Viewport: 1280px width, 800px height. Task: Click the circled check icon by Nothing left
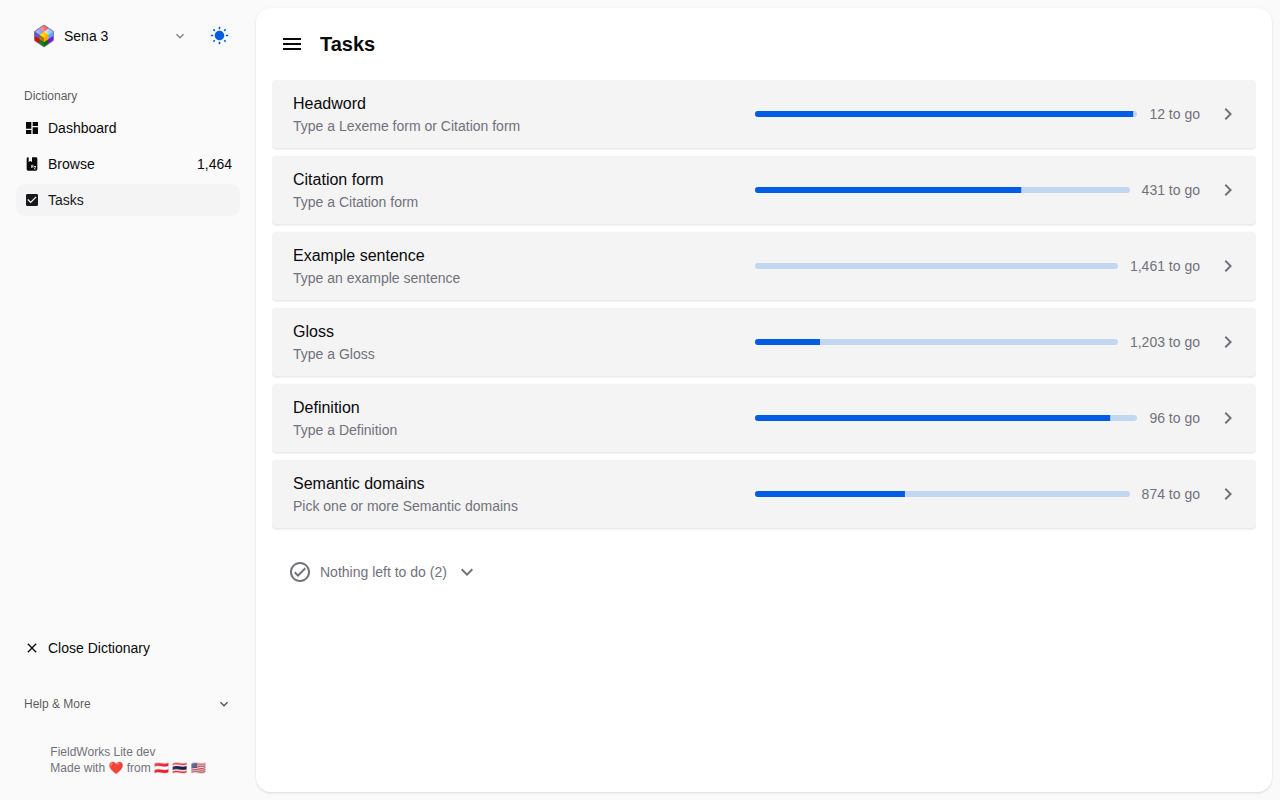click(x=300, y=572)
